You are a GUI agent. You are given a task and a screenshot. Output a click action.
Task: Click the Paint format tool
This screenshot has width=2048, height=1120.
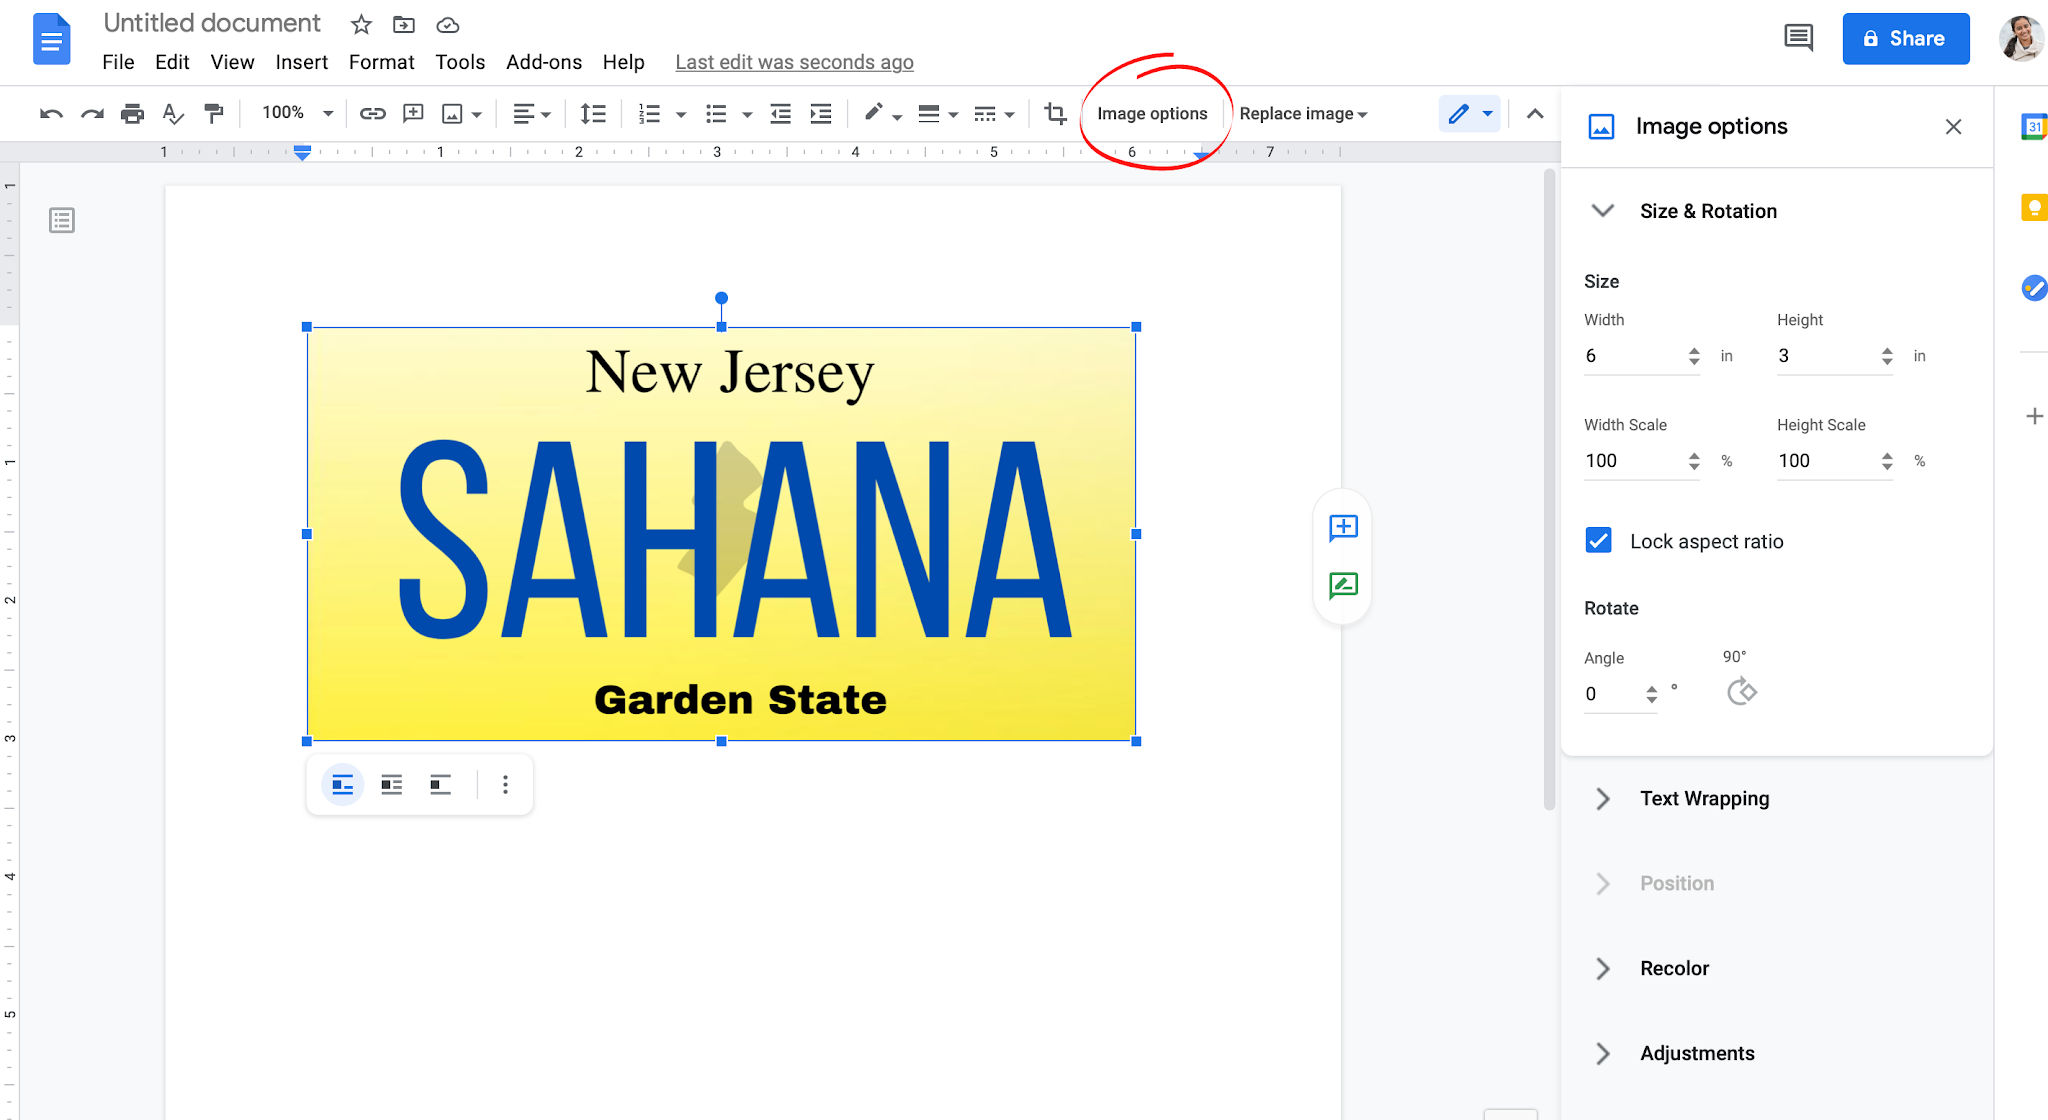[213, 113]
